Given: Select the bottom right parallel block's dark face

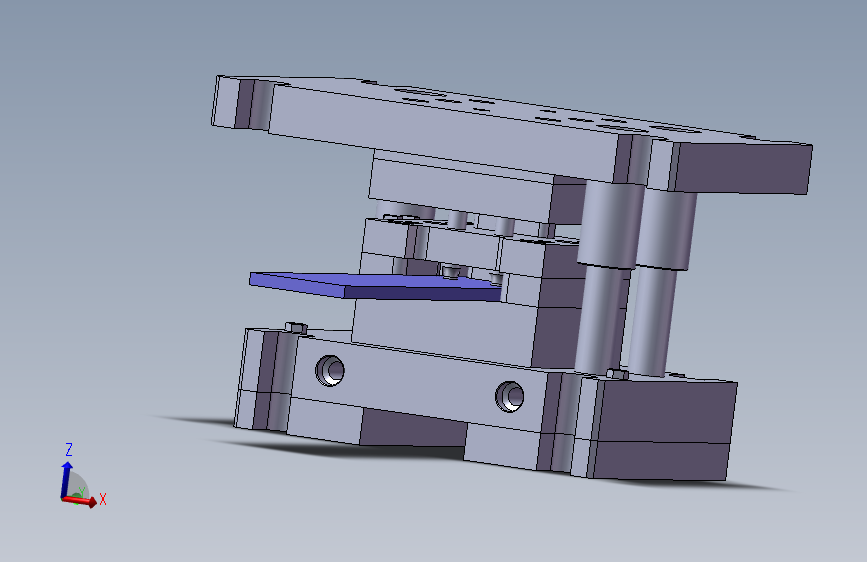Looking at the screenshot, I should [x=659, y=459].
